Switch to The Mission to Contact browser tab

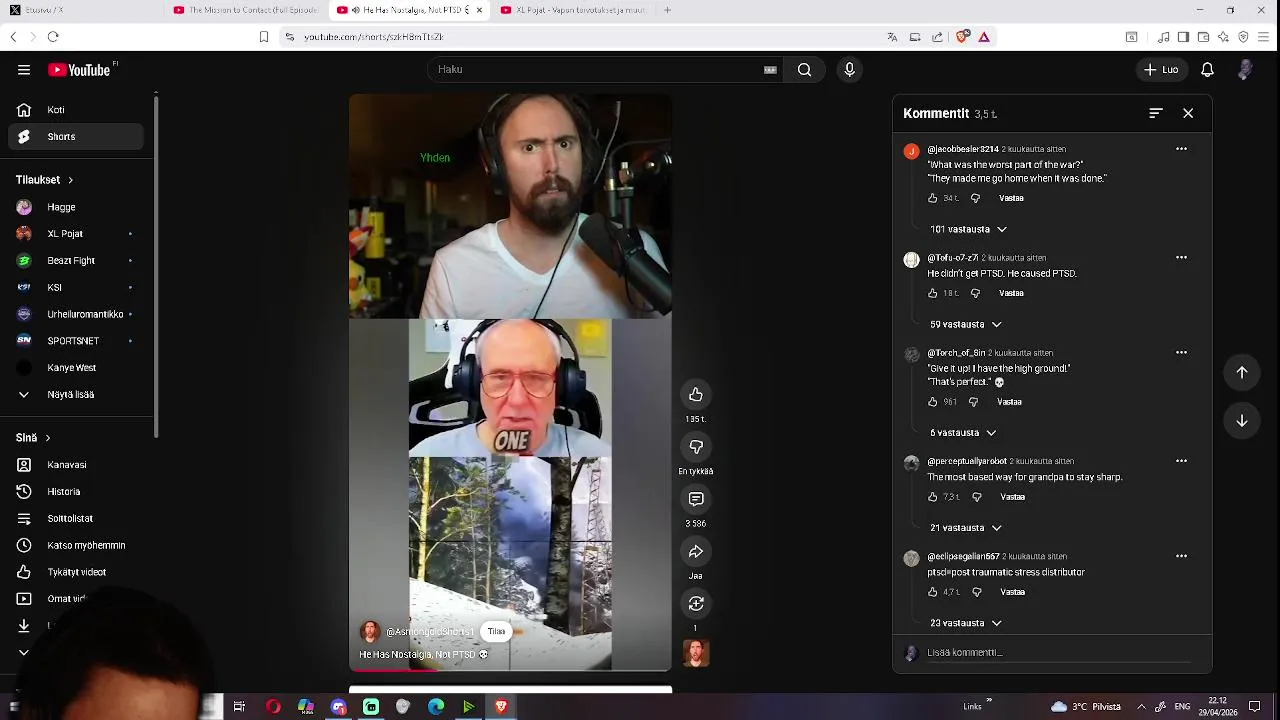245,10
